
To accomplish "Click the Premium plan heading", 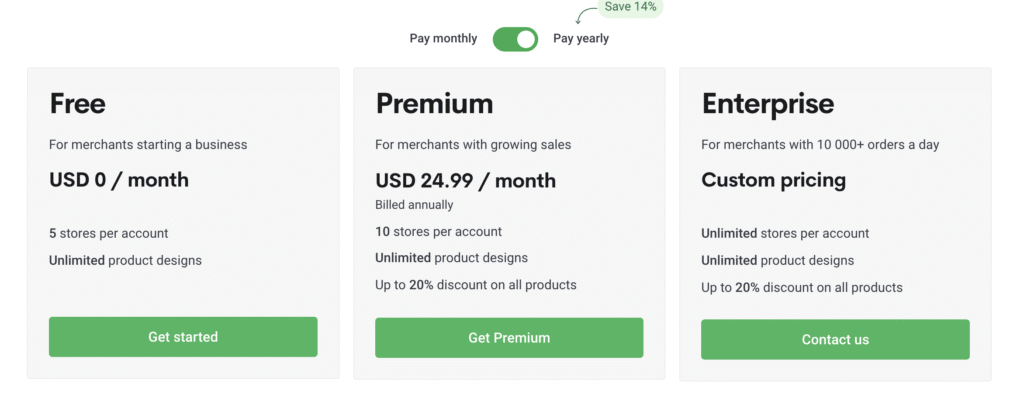I will (x=434, y=104).
